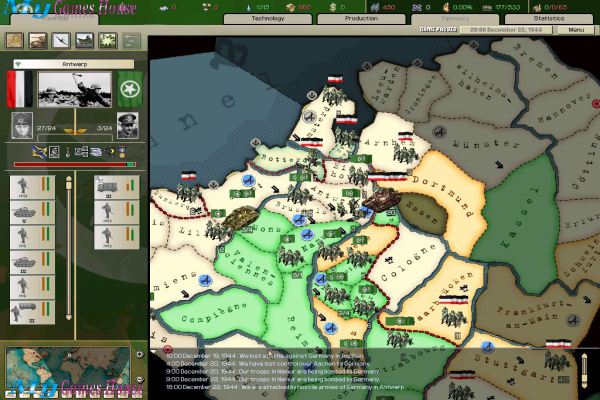Screen dimensions: 600x400
Task: Select the air units airplane icon
Action: point(61,41)
